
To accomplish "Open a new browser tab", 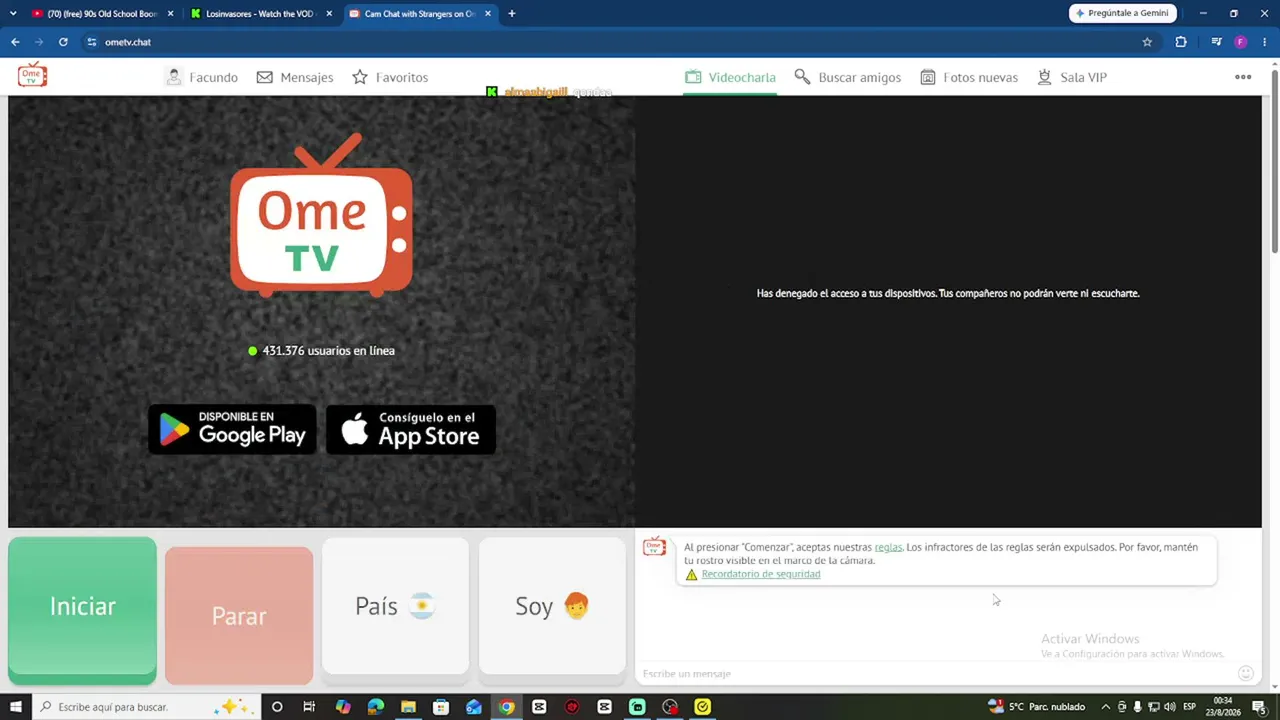I will click(512, 14).
